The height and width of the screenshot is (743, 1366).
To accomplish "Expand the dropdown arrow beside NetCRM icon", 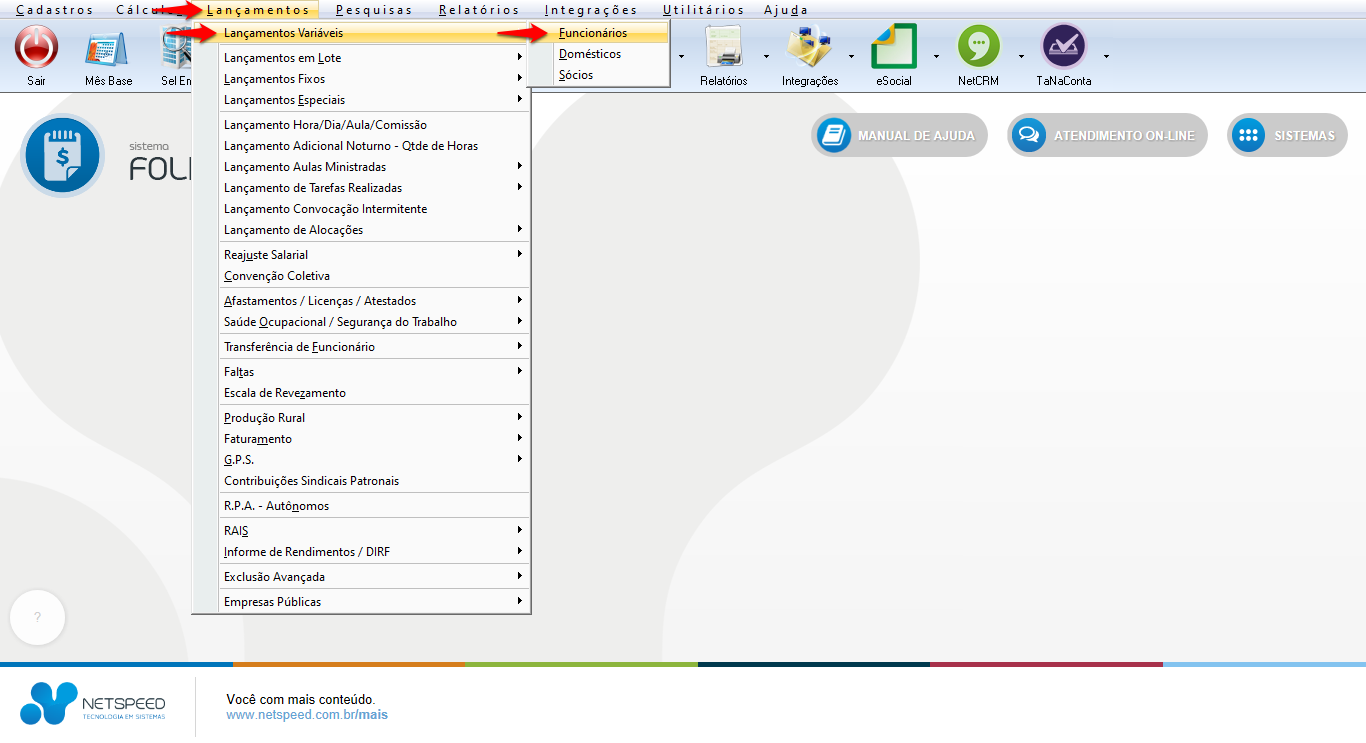I will pyautogui.click(x=1021, y=56).
